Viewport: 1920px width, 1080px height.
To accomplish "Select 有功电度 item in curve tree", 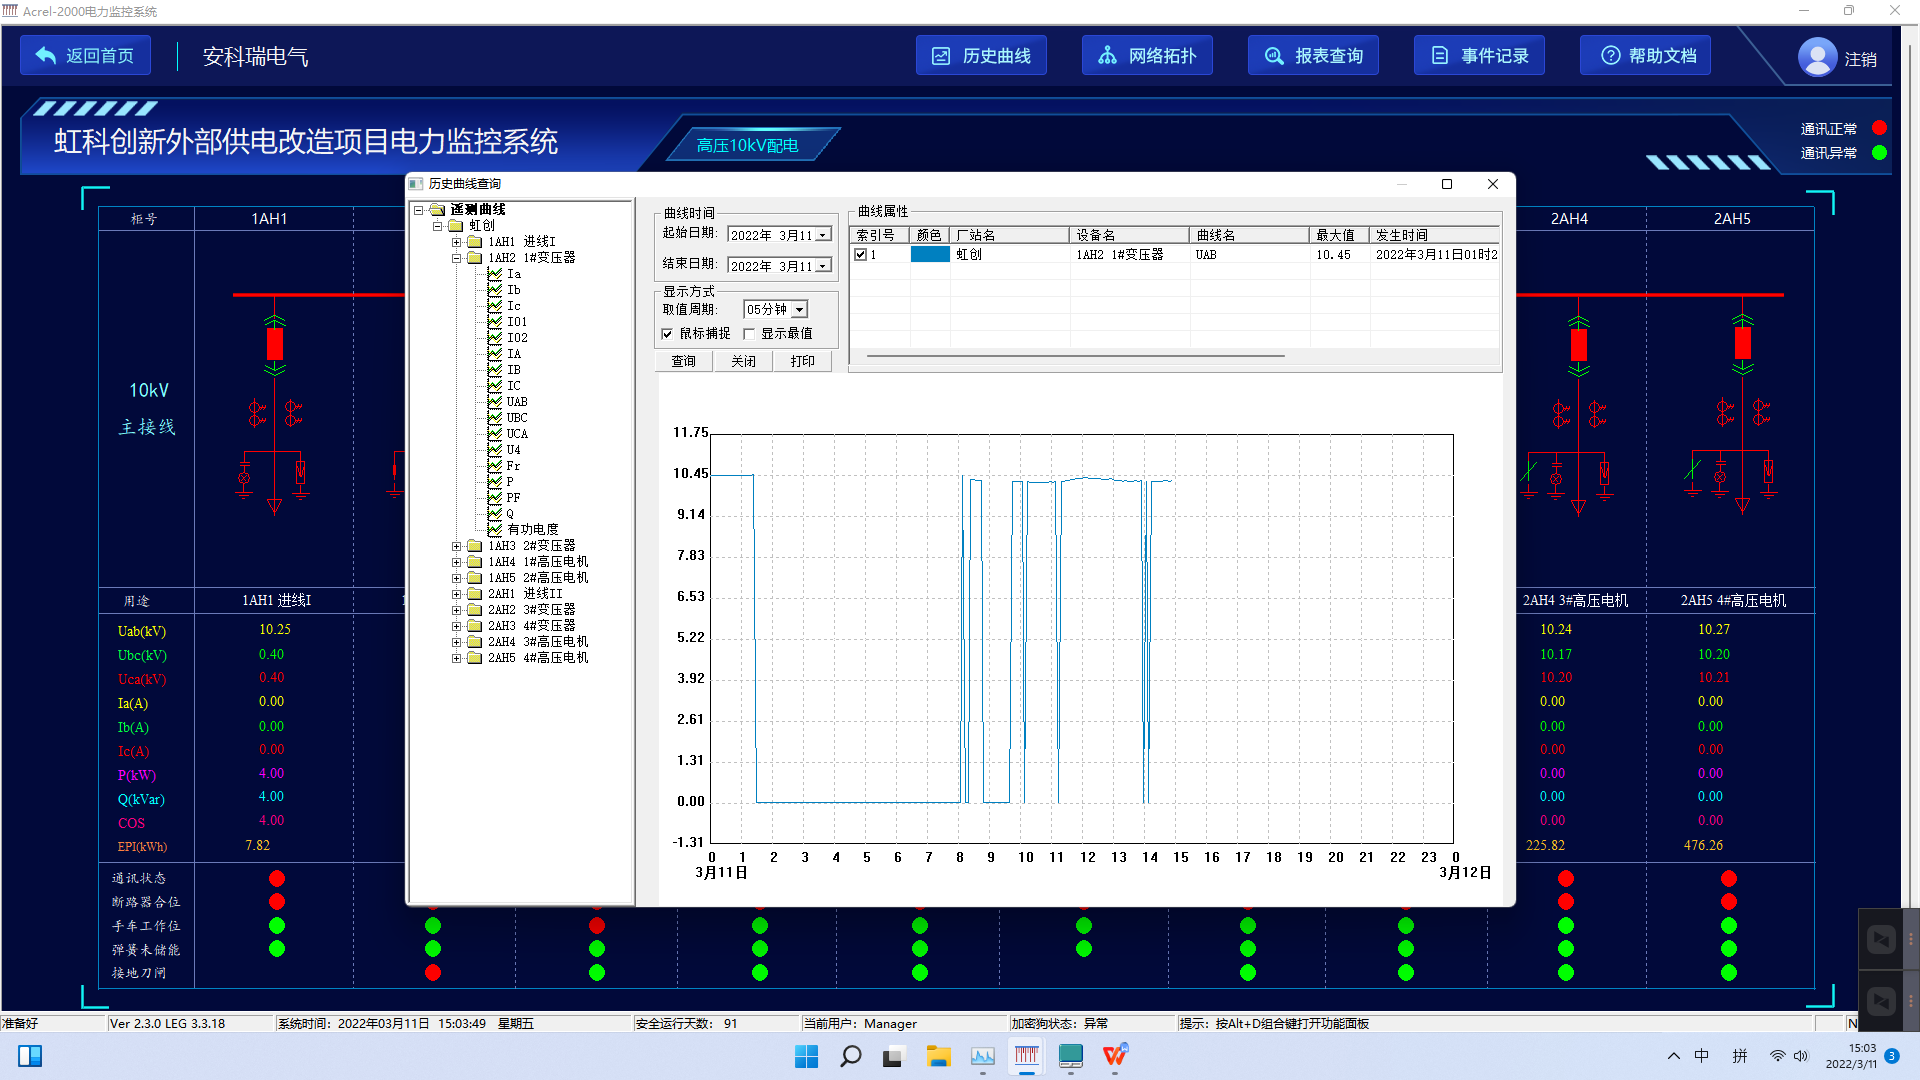I will pos(532,530).
